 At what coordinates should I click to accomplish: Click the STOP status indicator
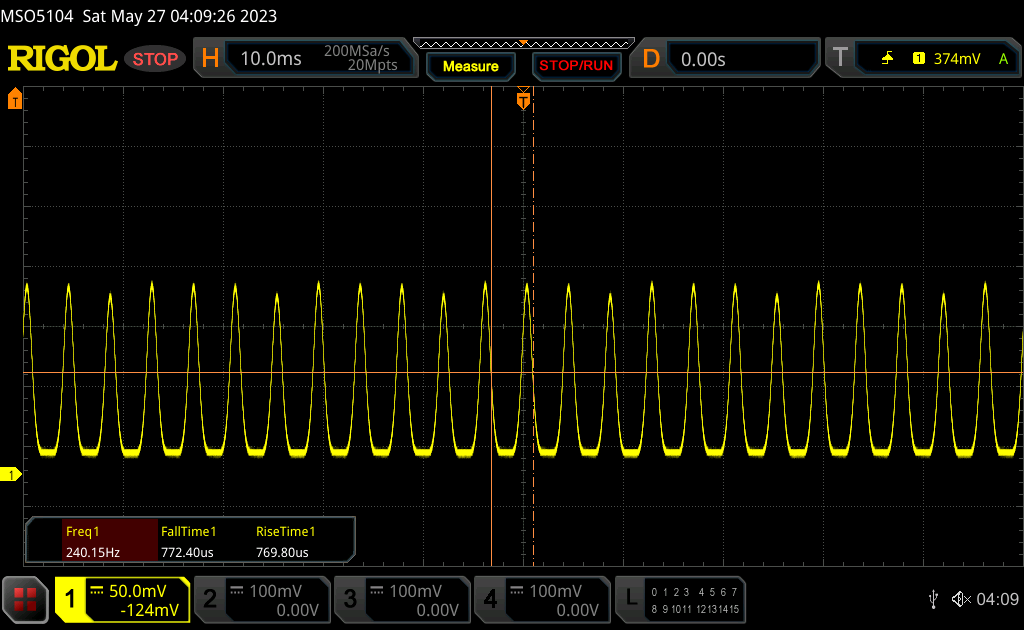[x=155, y=59]
